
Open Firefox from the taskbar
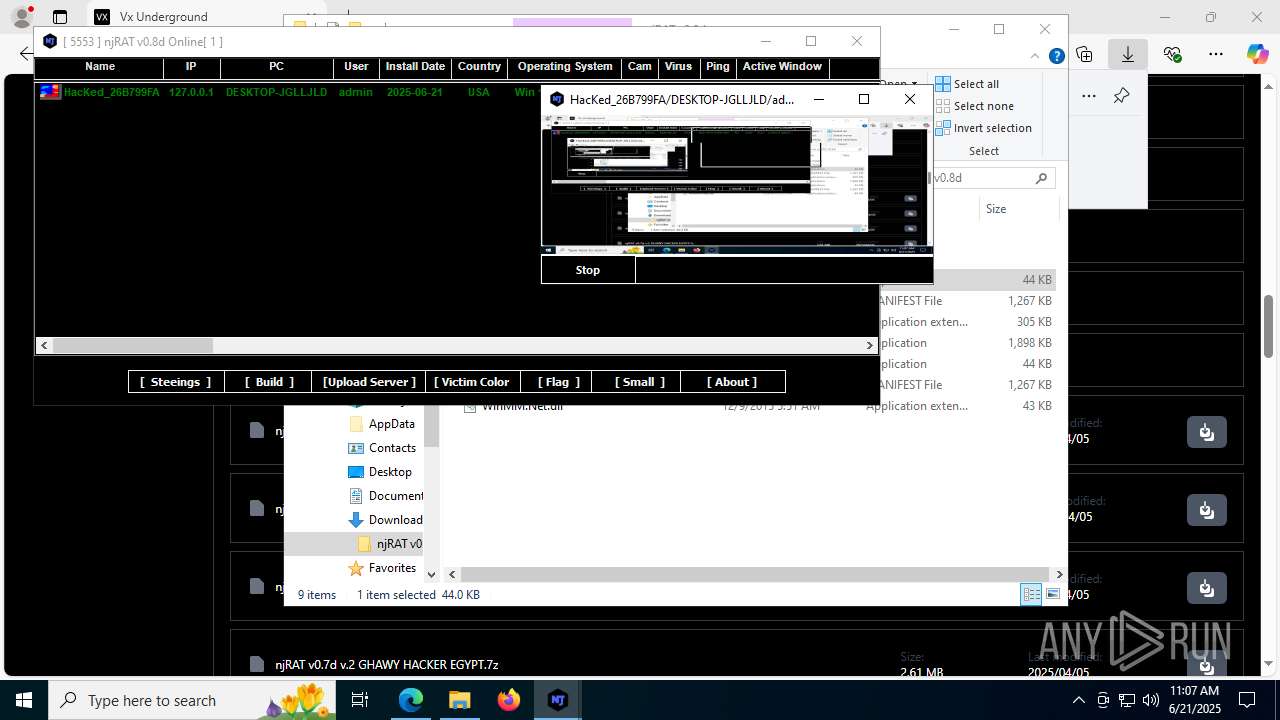pos(508,700)
